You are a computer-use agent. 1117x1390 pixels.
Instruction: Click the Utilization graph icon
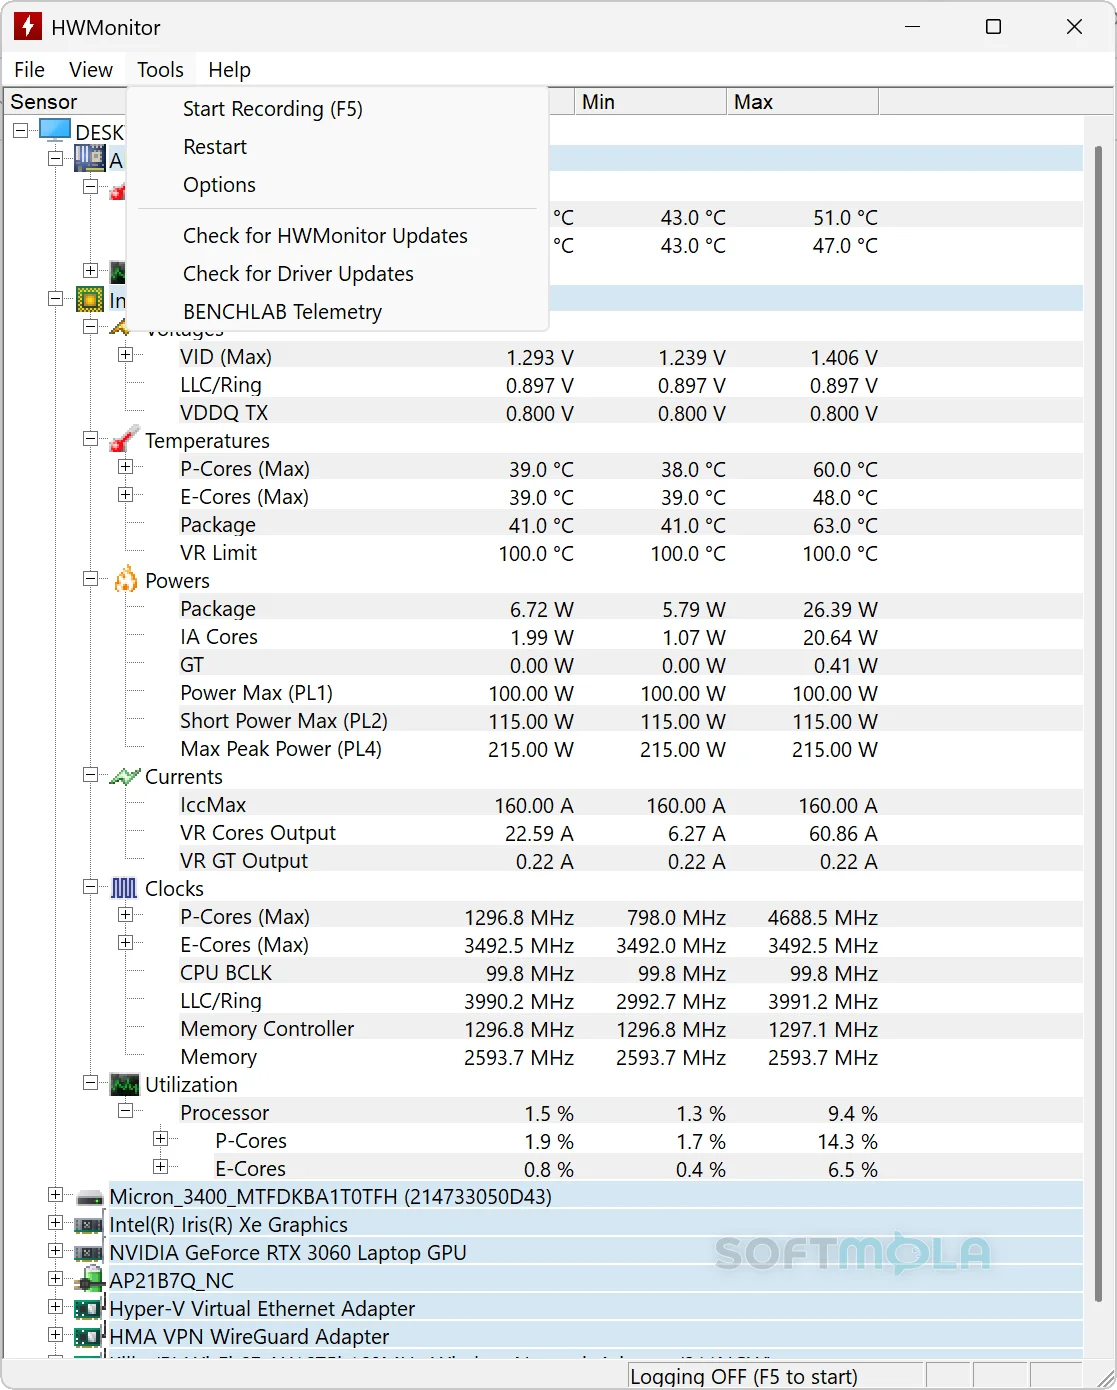point(125,1084)
